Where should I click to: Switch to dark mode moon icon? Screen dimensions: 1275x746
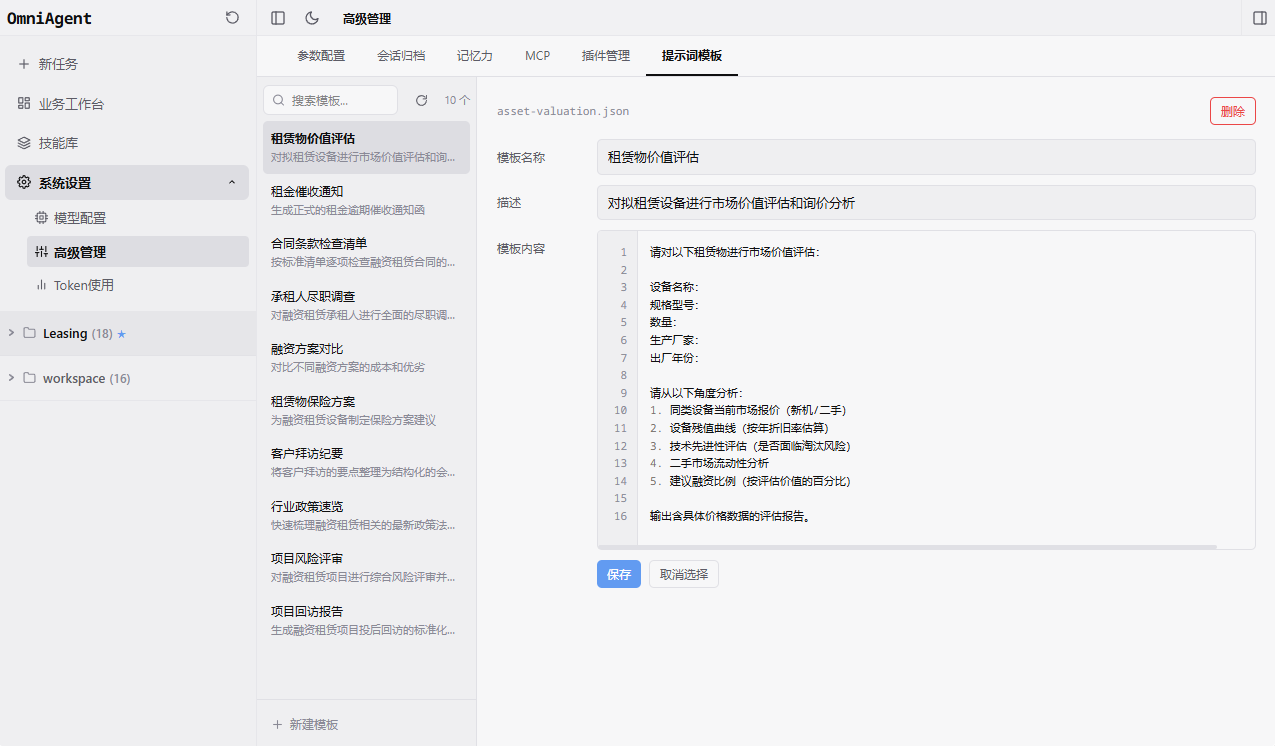[312, 18]
